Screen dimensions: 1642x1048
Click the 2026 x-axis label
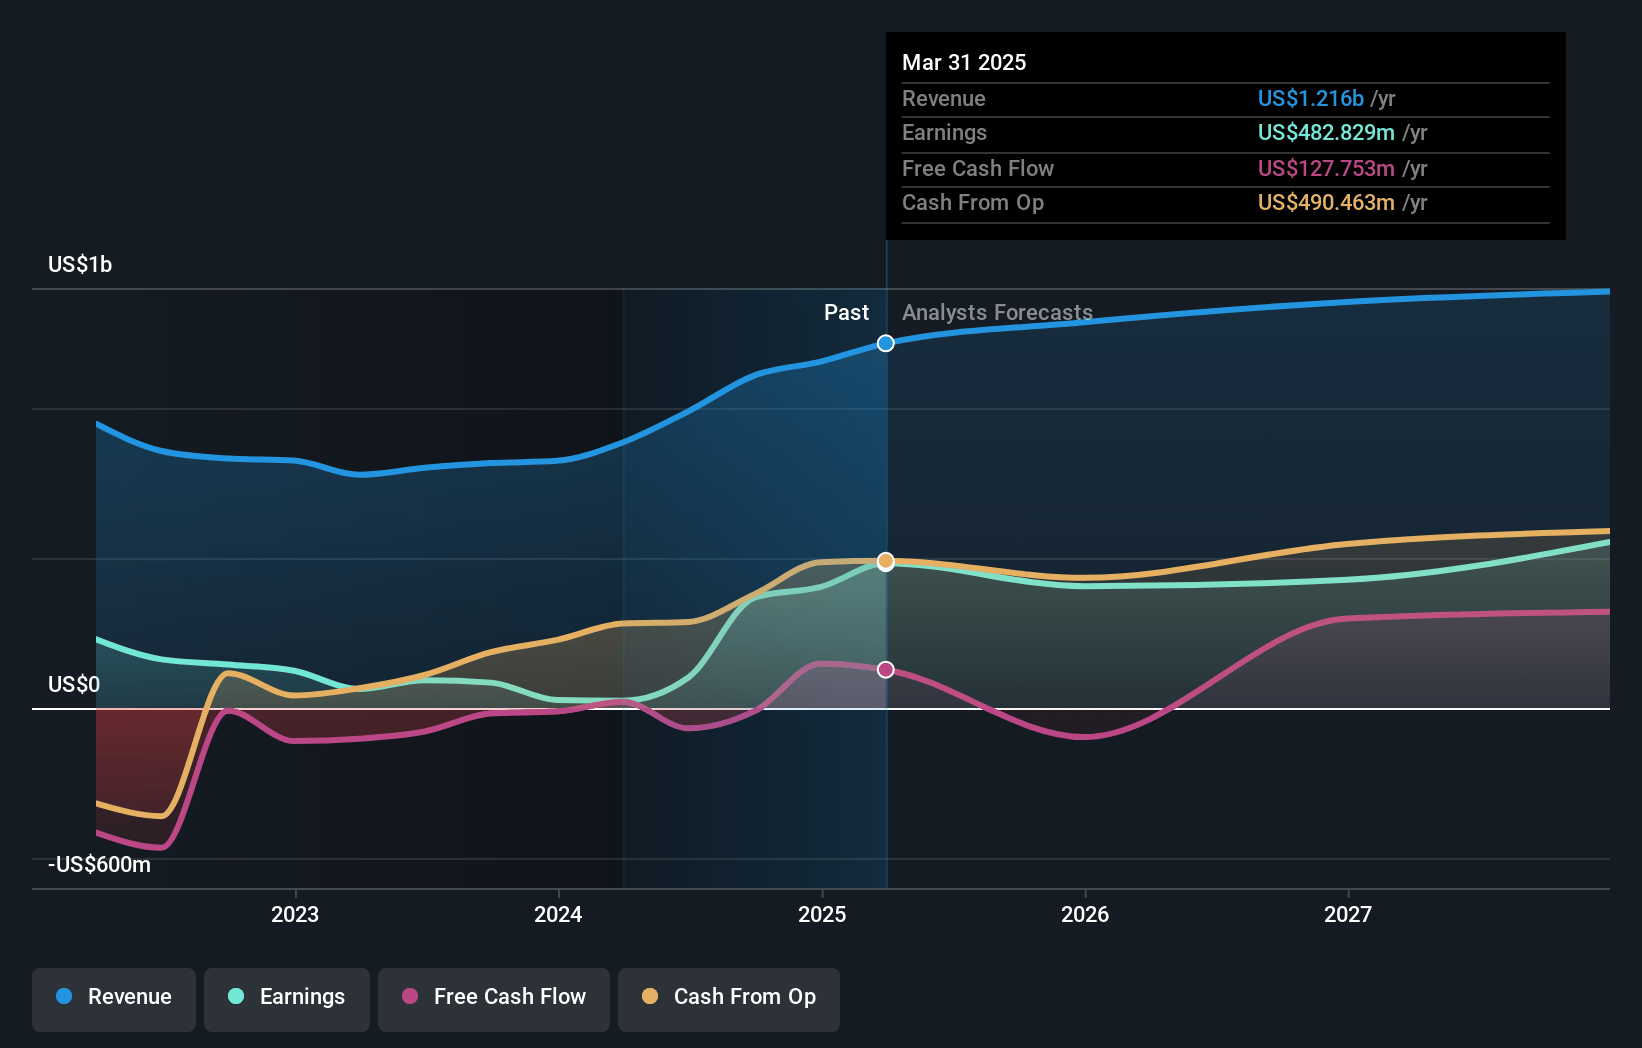(1085, 914)
